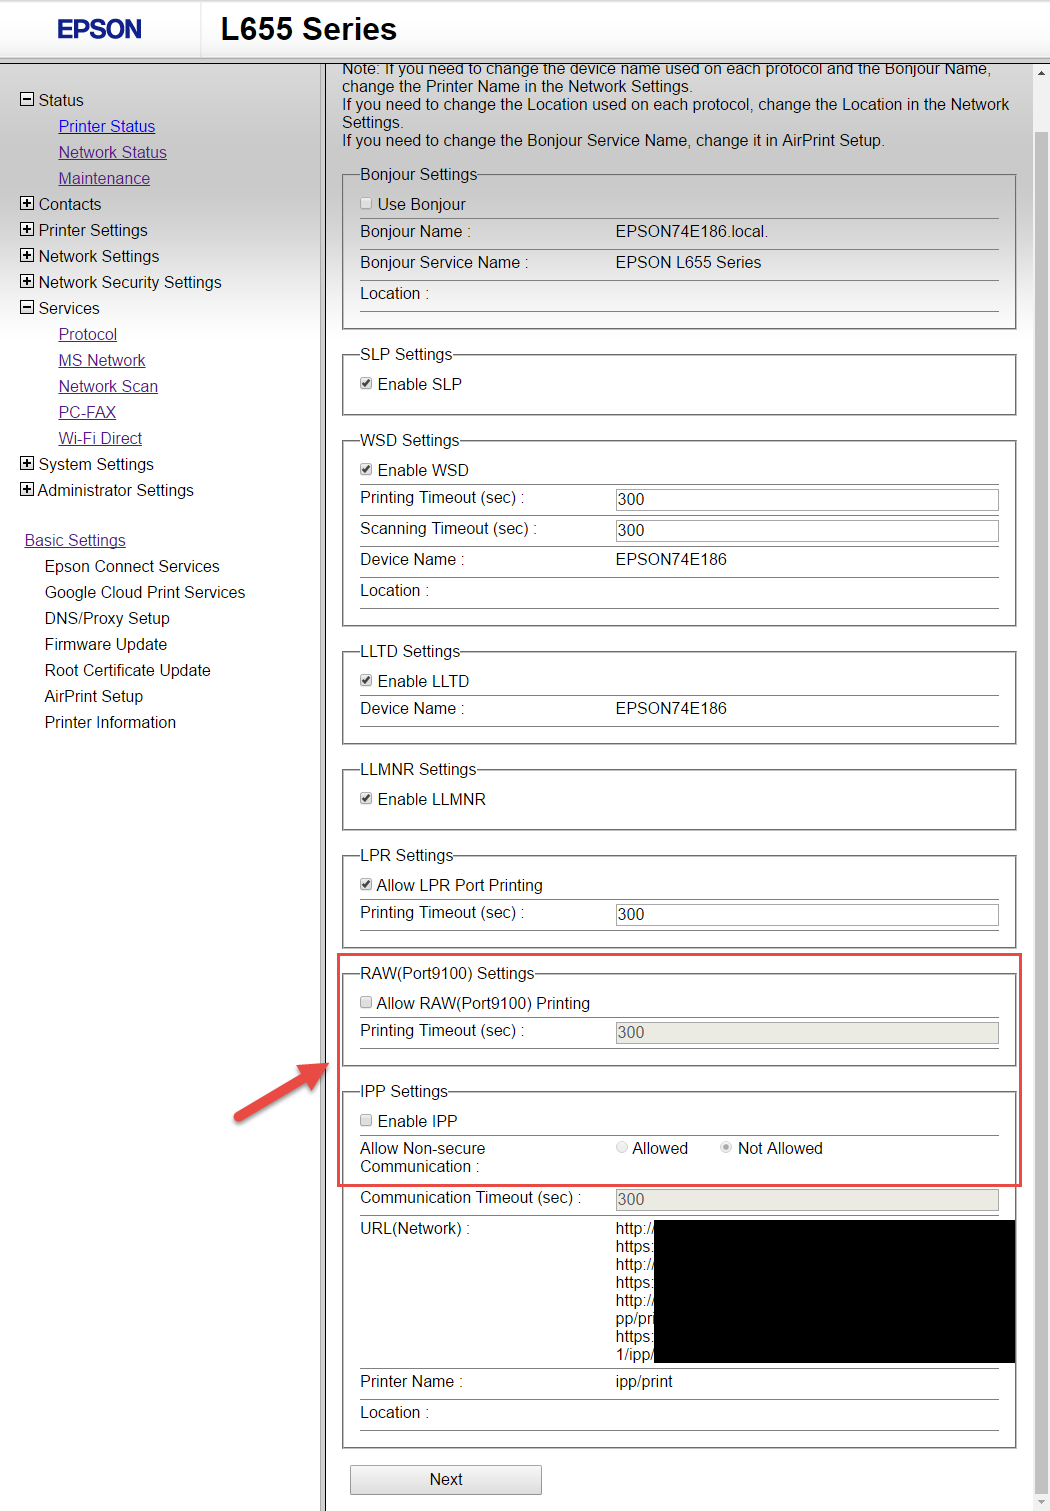Click the L655 Series page title
The width and height of the screenshot is (1050, 1511).
click(309, 29)
